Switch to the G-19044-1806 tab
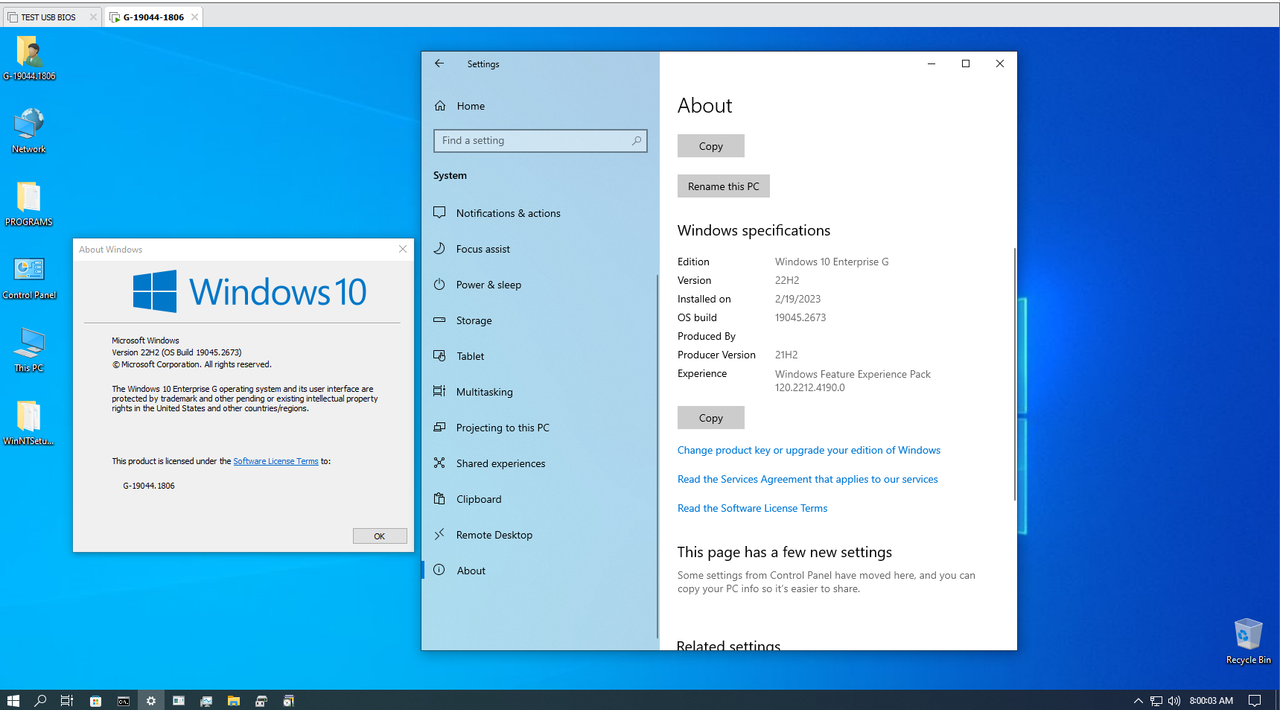This screenshot has height=710, width=1280. [x=152, y=17]
